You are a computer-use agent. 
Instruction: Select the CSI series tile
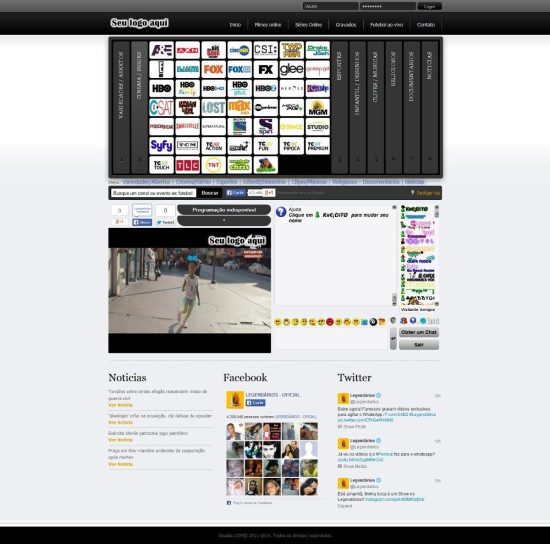[x=266, y=50]
